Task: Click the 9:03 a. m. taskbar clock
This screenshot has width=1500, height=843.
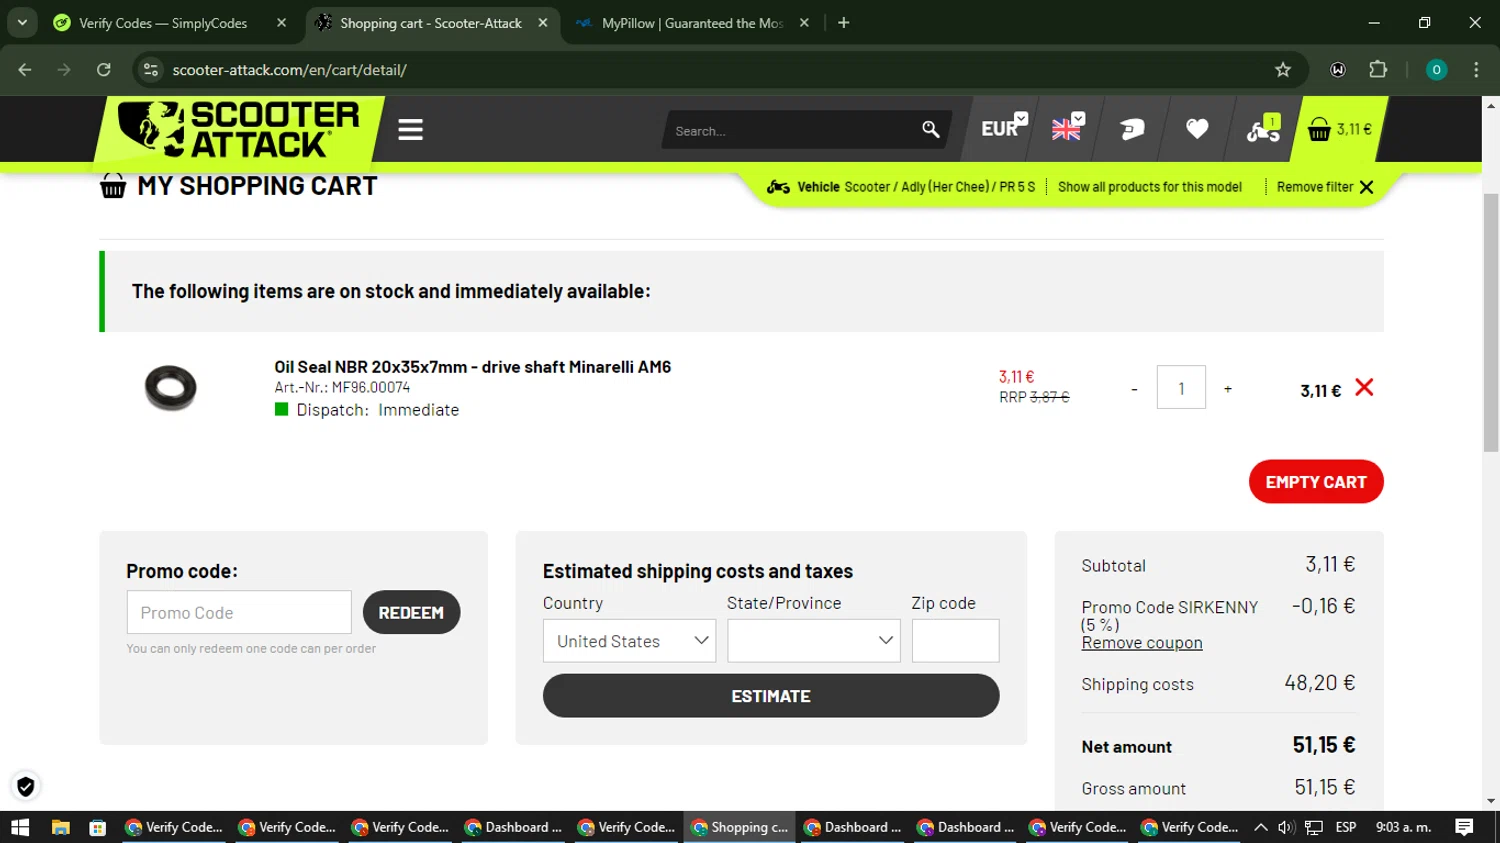Action: (x=1403, y=827)
